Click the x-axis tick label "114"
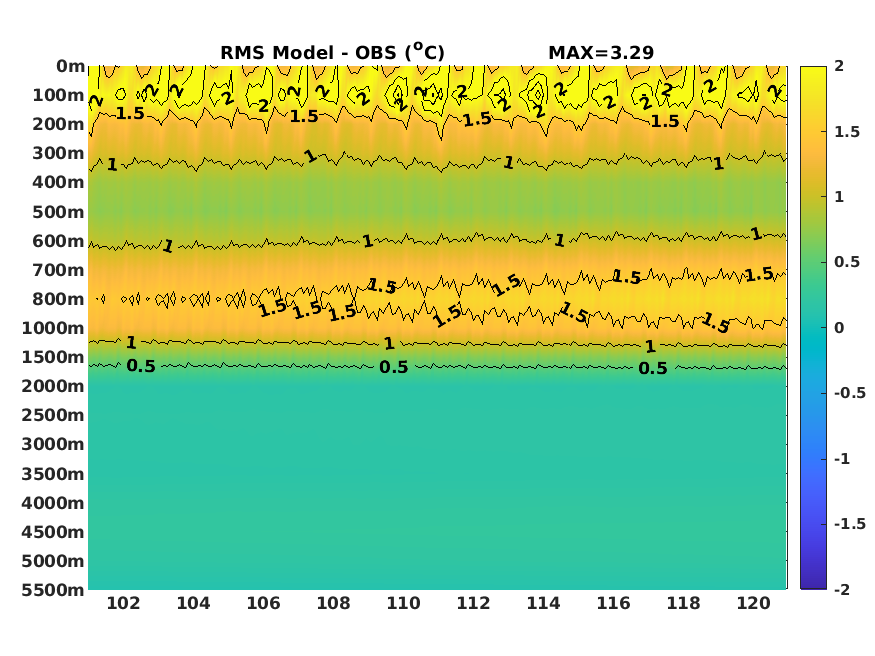The width and height of the screenshot is (875, 656). [x=544, y=603]
